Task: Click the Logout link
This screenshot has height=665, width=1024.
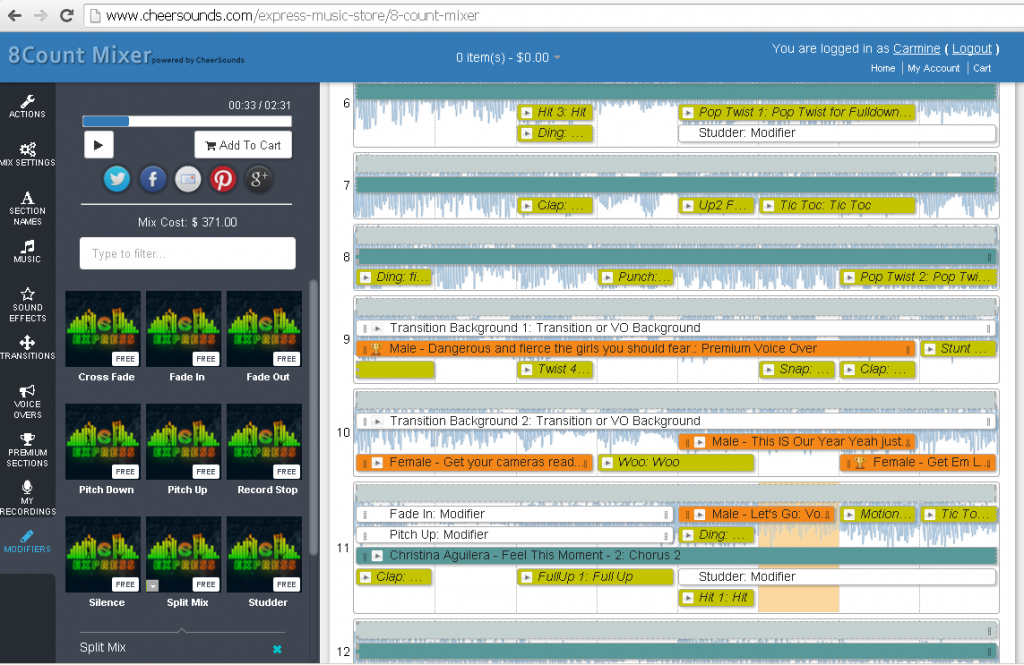Action: click(971, 48)
